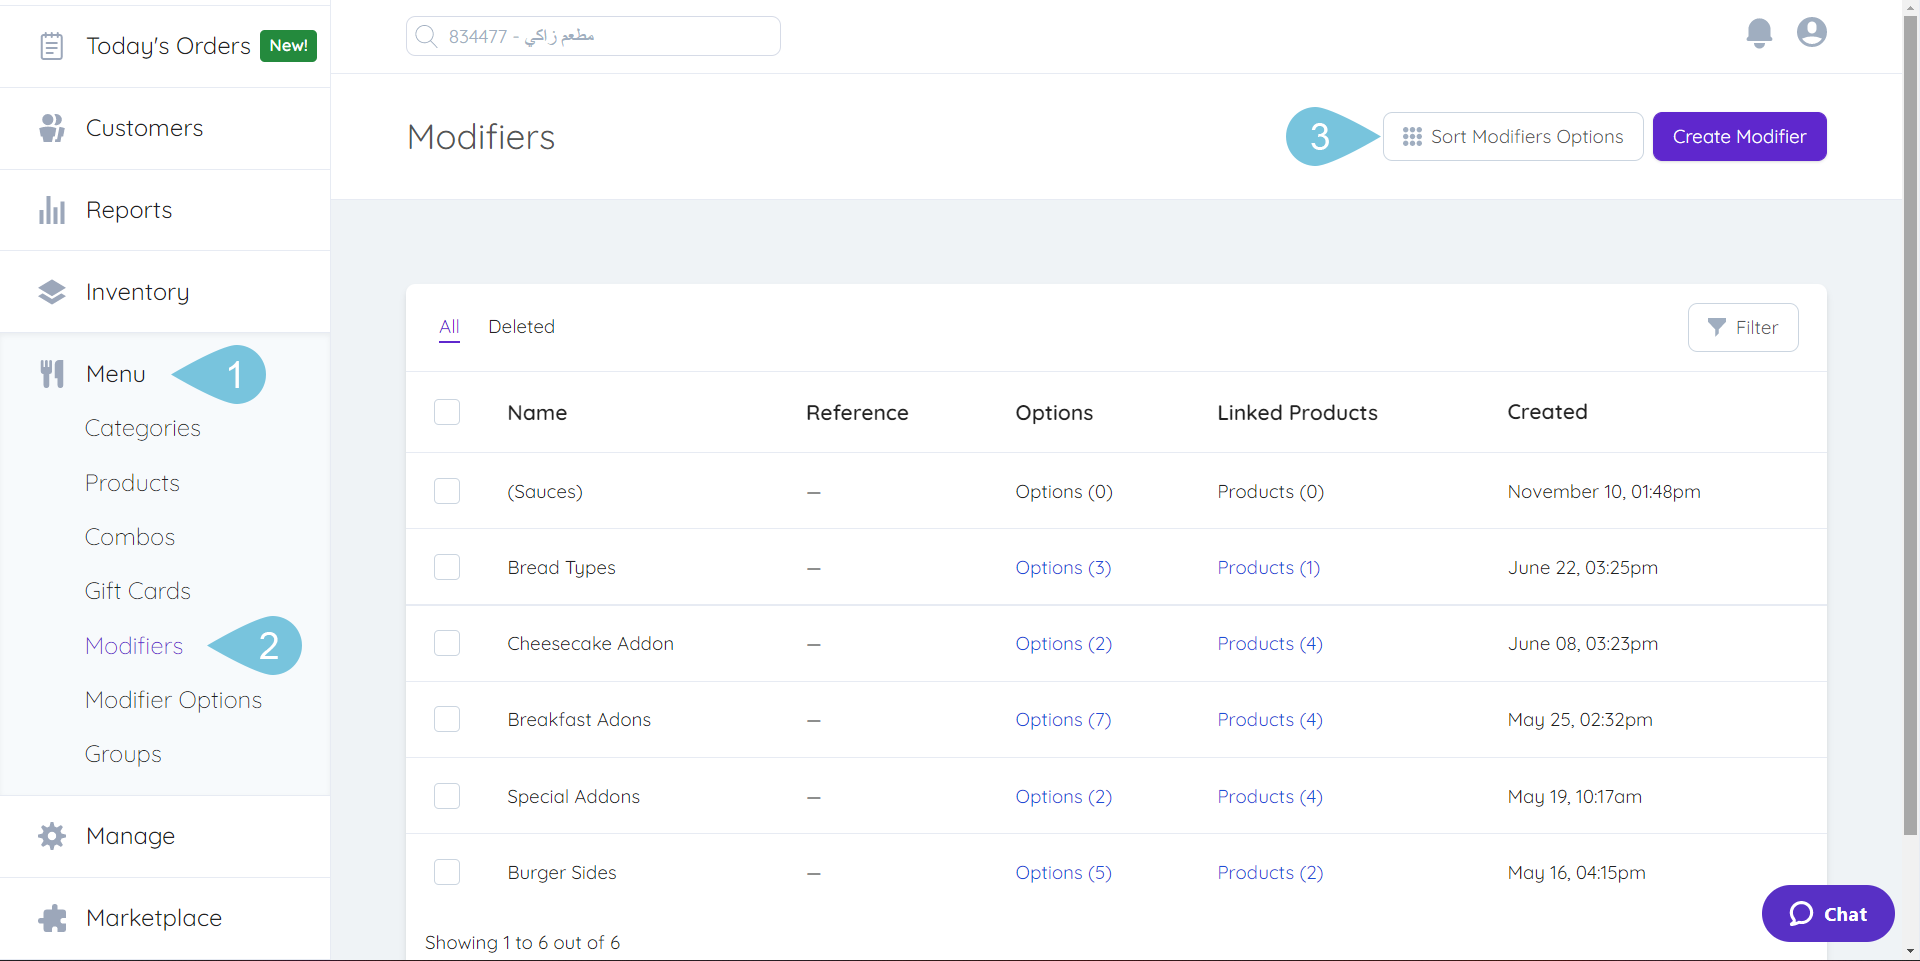Open the user account avatar menu

1811,32
